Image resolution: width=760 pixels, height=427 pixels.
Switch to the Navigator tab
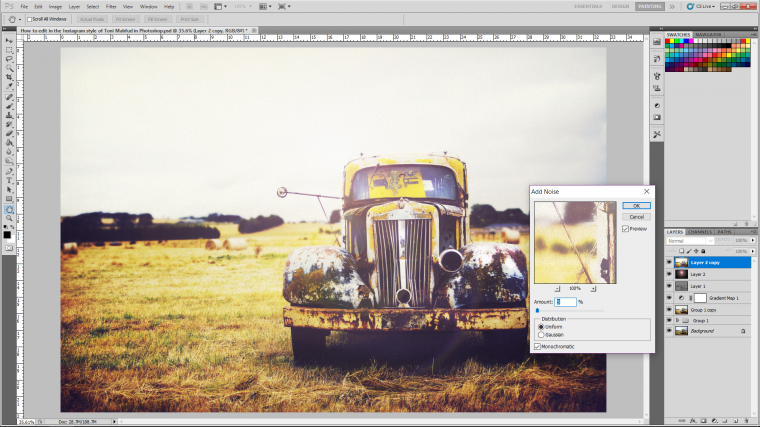click(708, 35)
